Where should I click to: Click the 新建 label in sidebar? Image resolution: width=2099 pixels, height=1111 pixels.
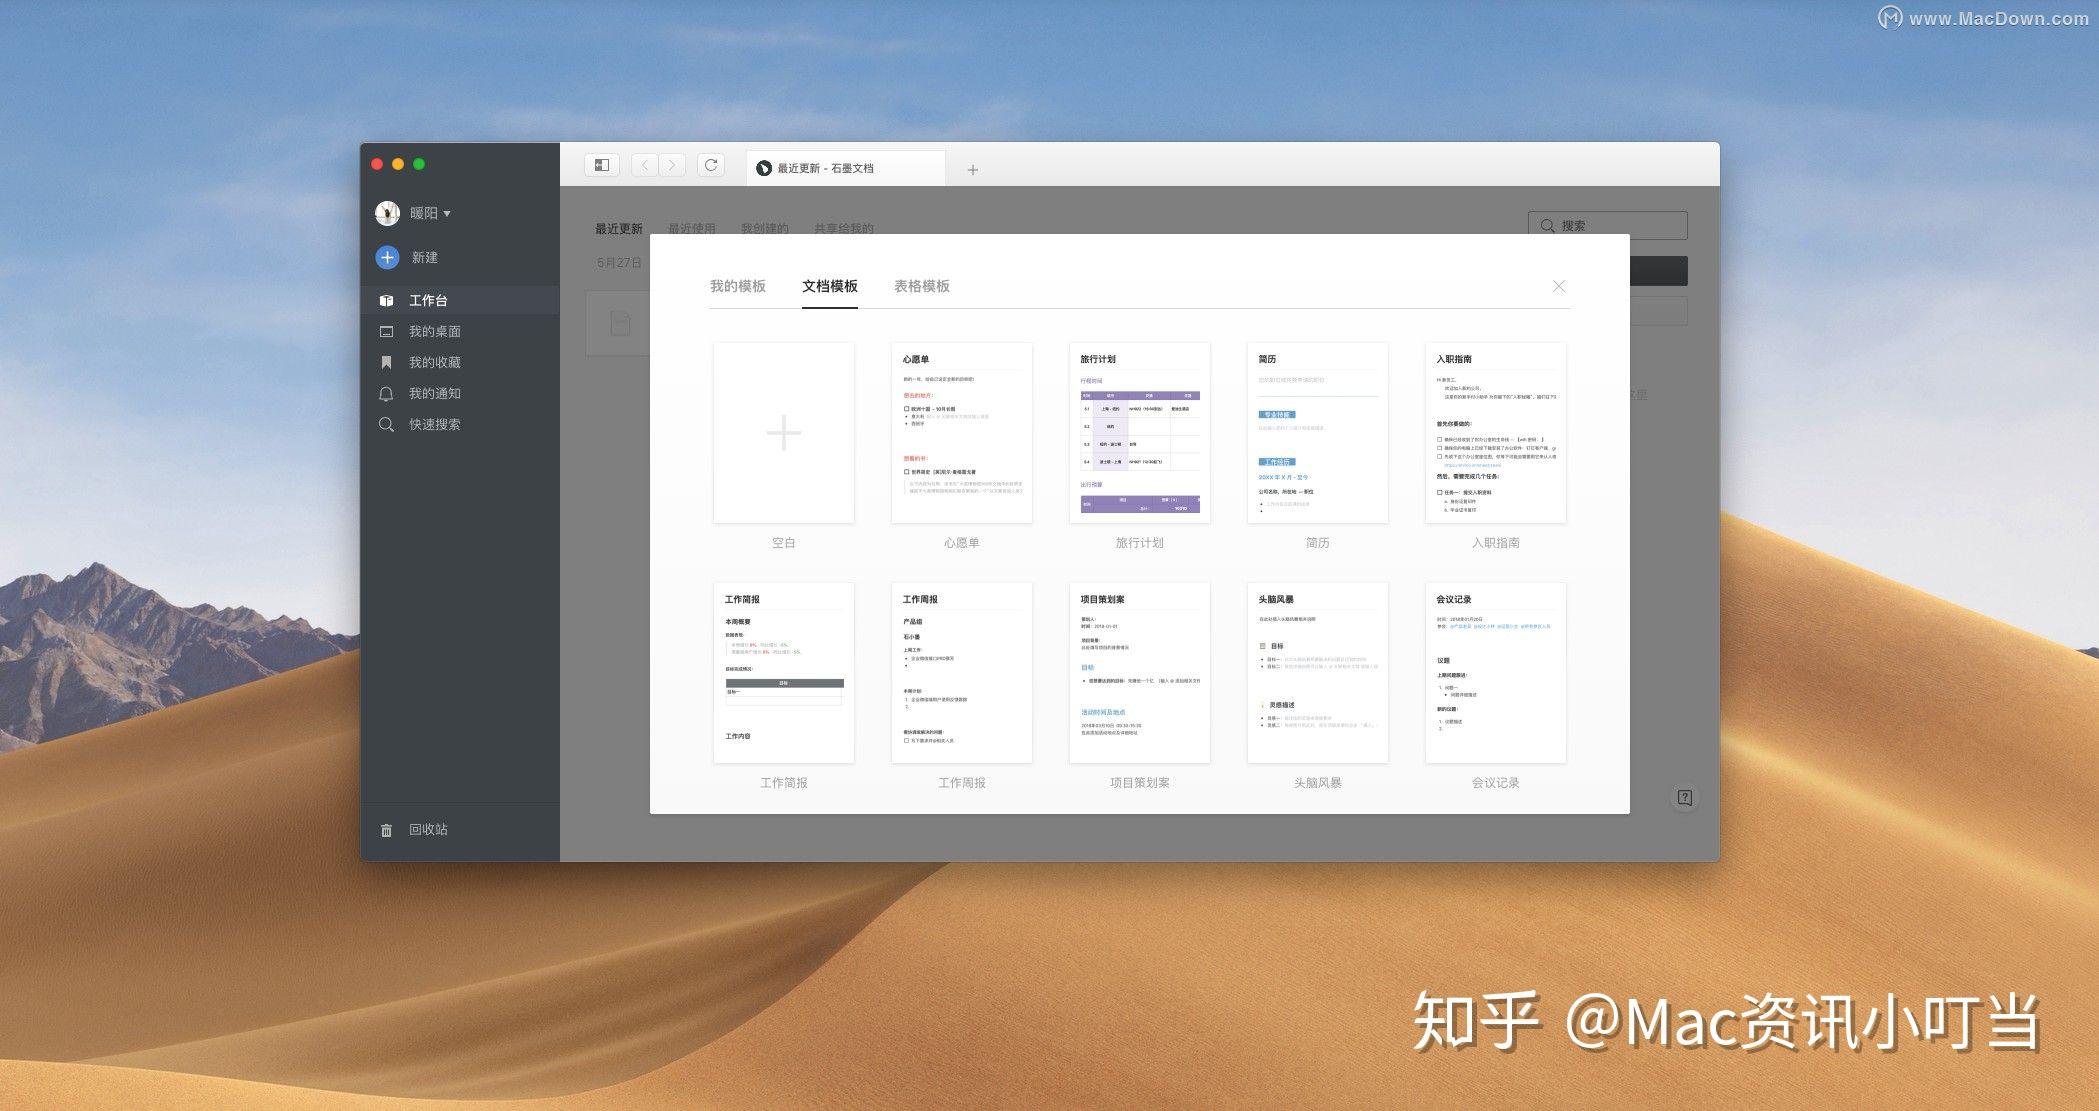[425, 258]
